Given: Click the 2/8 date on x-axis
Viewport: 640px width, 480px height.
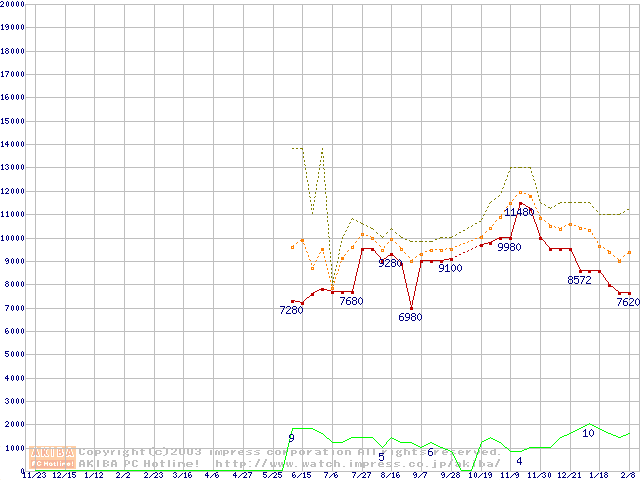Looking at the screenshot, I should pos(628,475).
